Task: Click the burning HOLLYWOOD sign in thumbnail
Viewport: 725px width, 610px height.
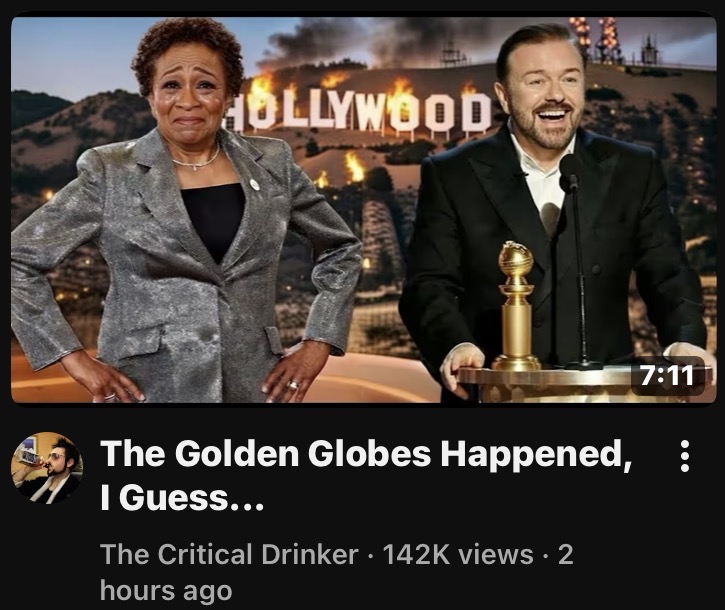Action: 358,109
